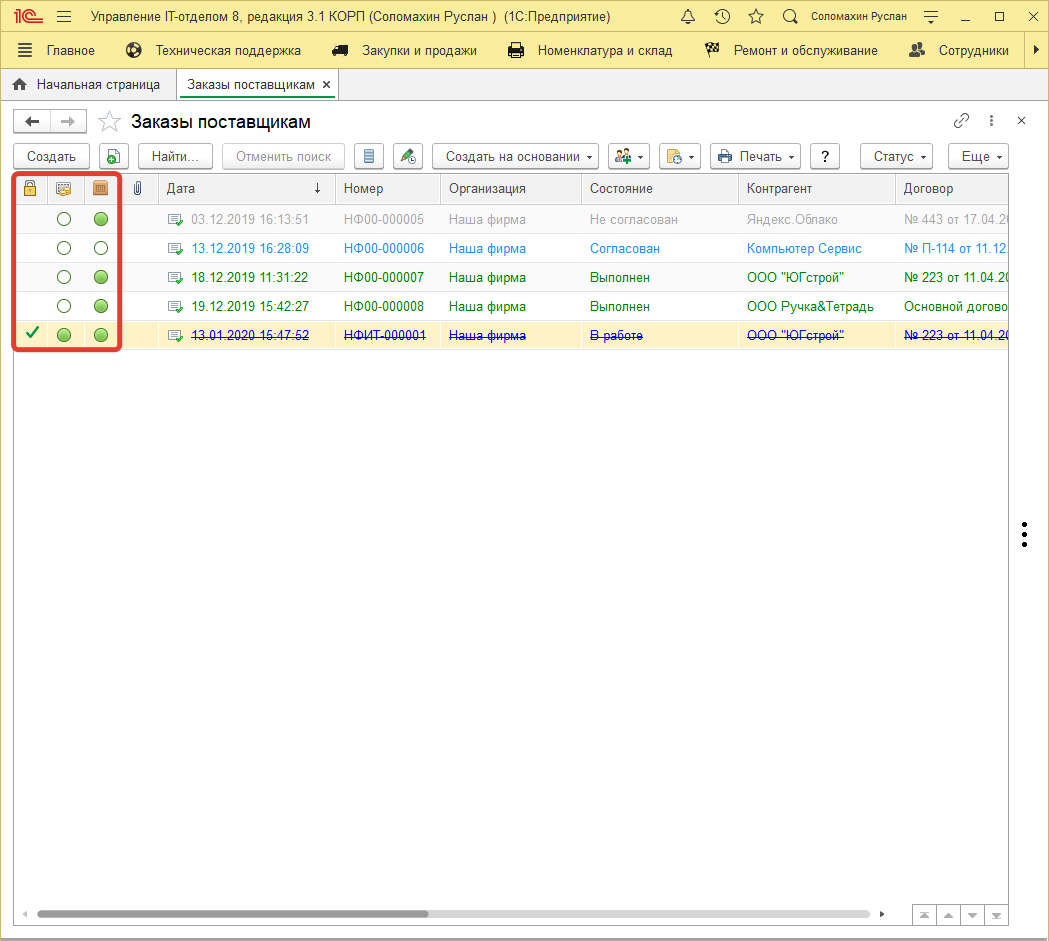Click the copy document icon next to Создать
Viewport: 1049px width, 941px height.
(x=114, y=156)
